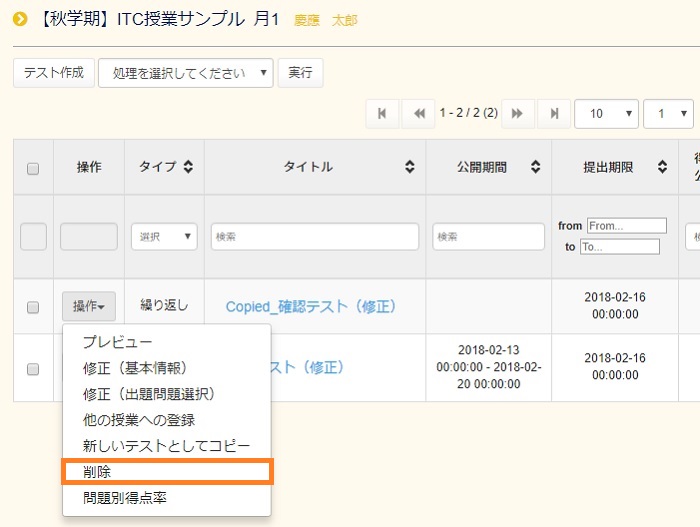Sort by 公開期間 column arrows
This screenshot has width=700, height=527.
(x=536, y=167)
